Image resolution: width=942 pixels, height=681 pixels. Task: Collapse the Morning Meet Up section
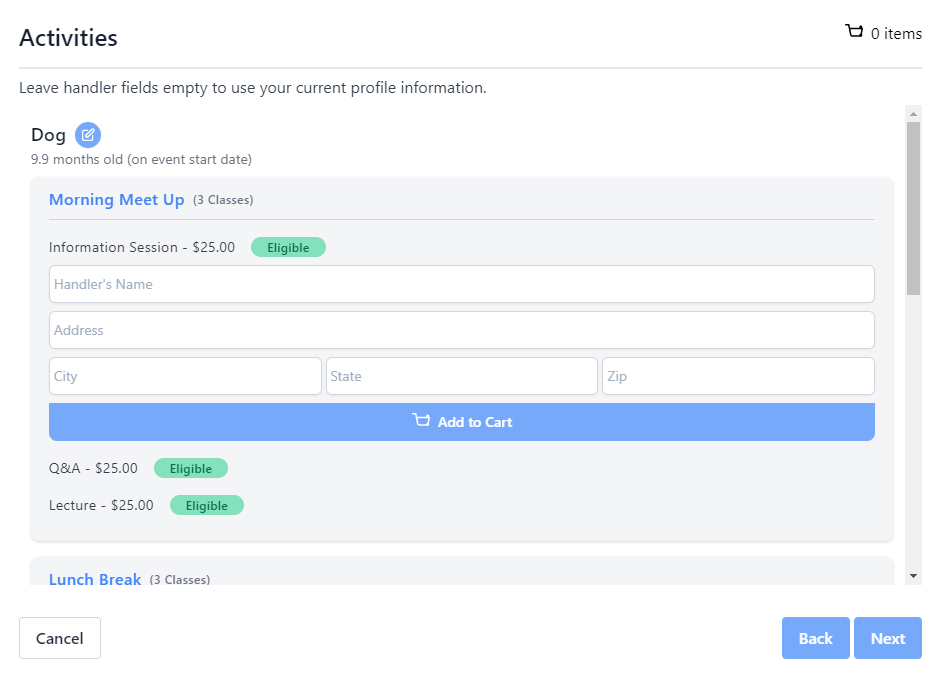(x=117, y=200)
